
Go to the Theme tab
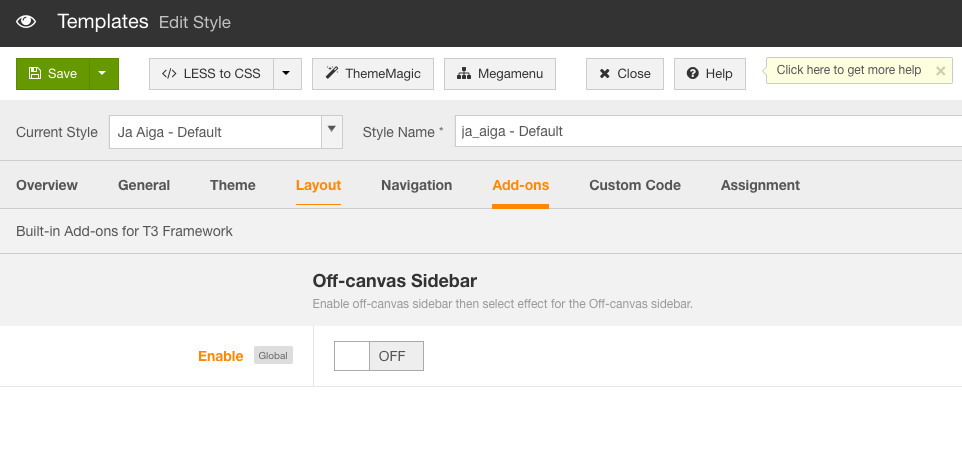[x=233, y=185]
